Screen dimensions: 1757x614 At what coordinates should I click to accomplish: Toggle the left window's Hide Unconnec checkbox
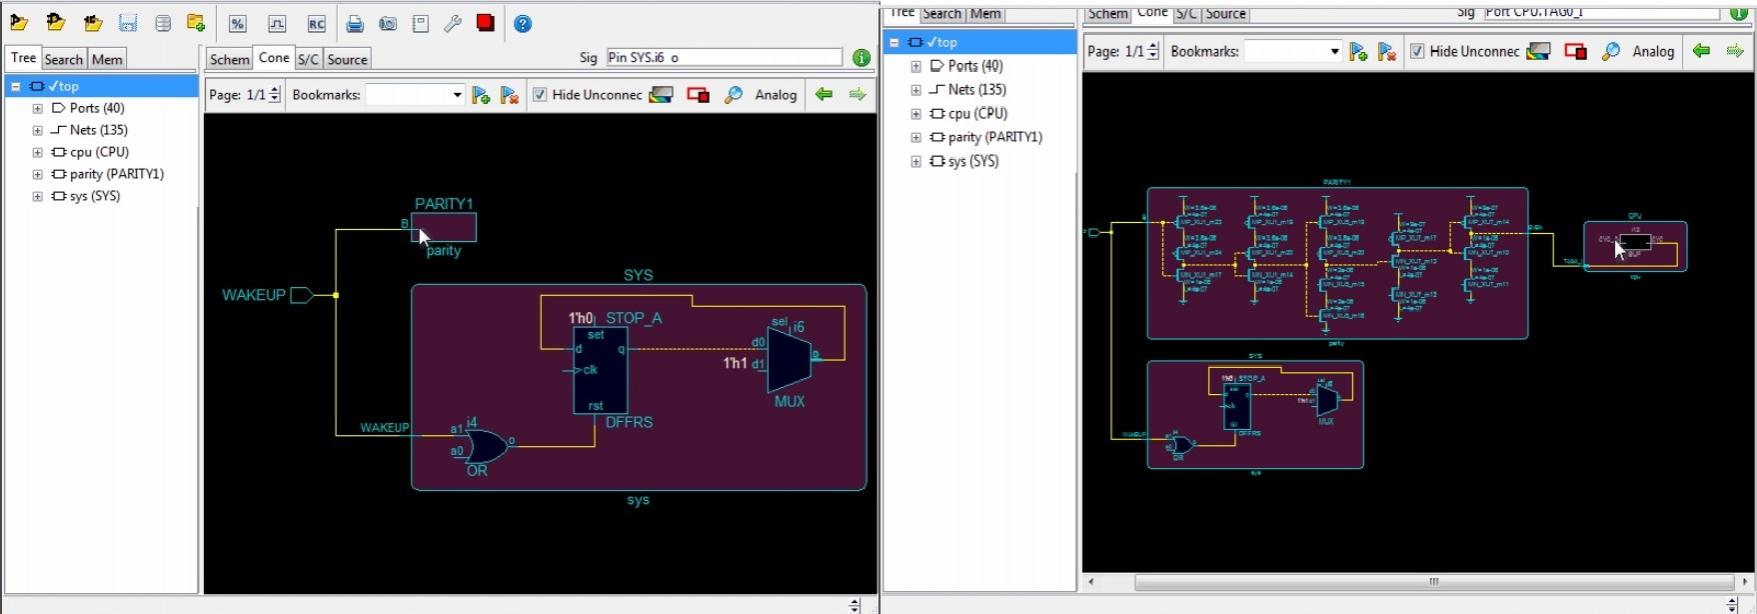(540, 95)
